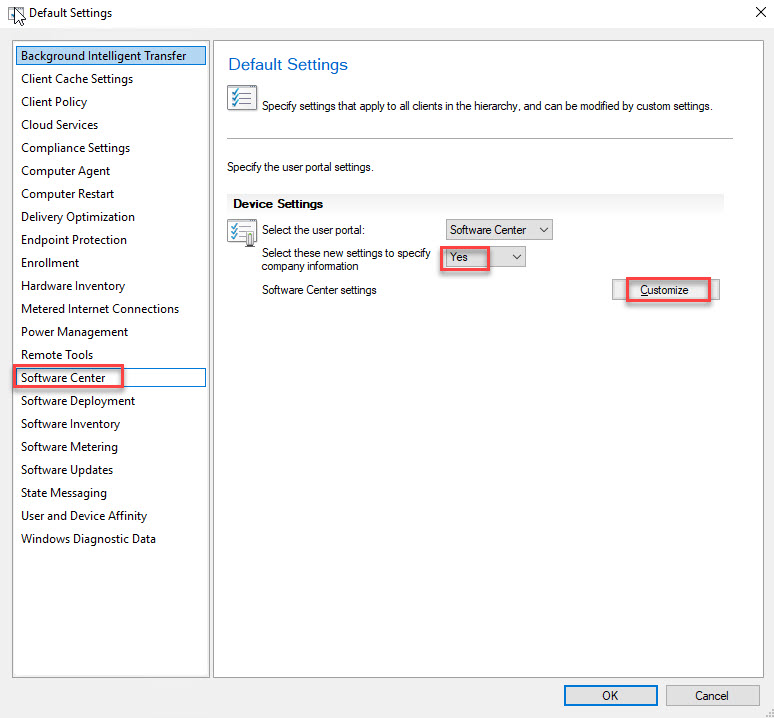
Task: Confirm settings with the OK button
Action: [x=609, y=695]
